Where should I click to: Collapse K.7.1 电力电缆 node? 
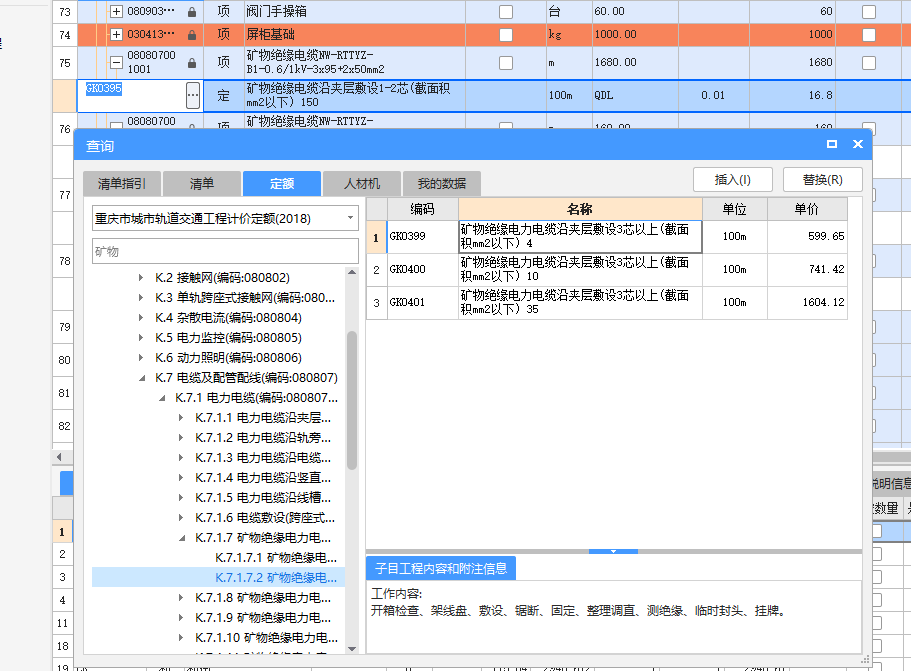[162, 398]
